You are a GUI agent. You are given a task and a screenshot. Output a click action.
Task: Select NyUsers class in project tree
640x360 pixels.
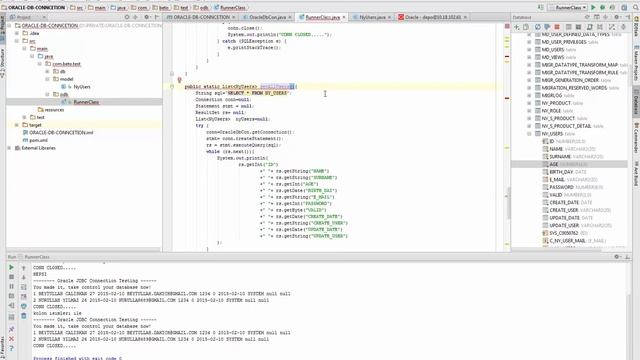click(x=82, y=87)
